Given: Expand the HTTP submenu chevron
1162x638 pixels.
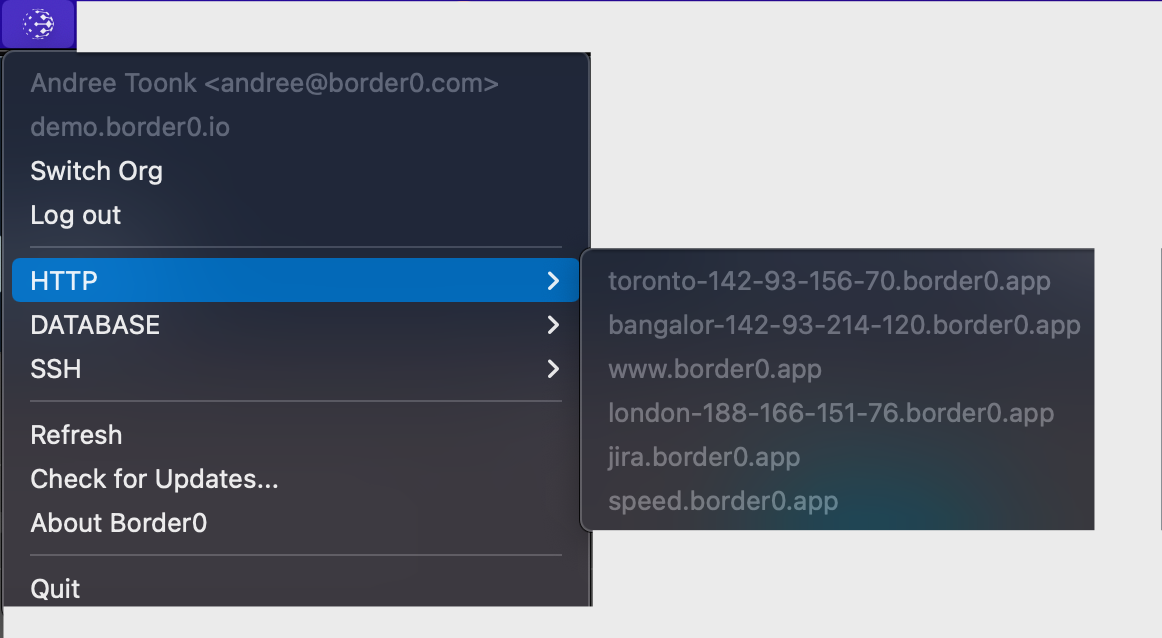Looking at the screenshot, I should coord(554,281).
